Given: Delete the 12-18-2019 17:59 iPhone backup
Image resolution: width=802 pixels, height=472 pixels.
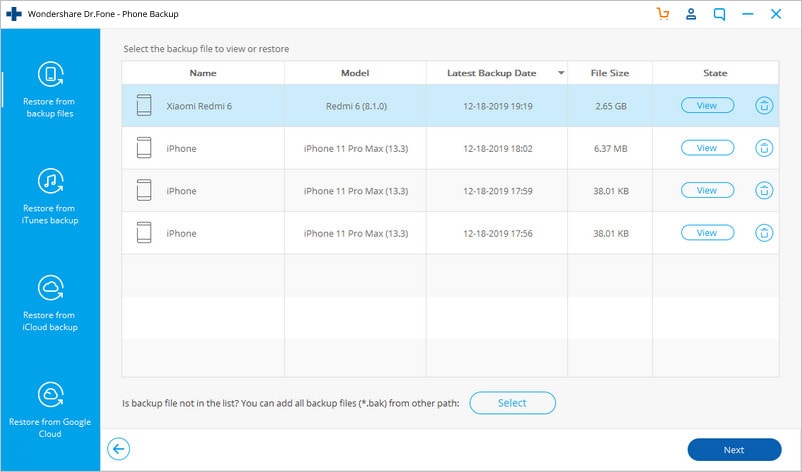Looking at the screenshot, I should tap(764, 190).
